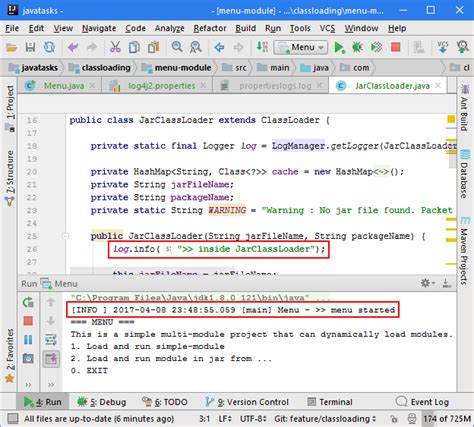The image size is (474, 427).
Task: Run with coverage icon in toolbar
Action: 376,47
